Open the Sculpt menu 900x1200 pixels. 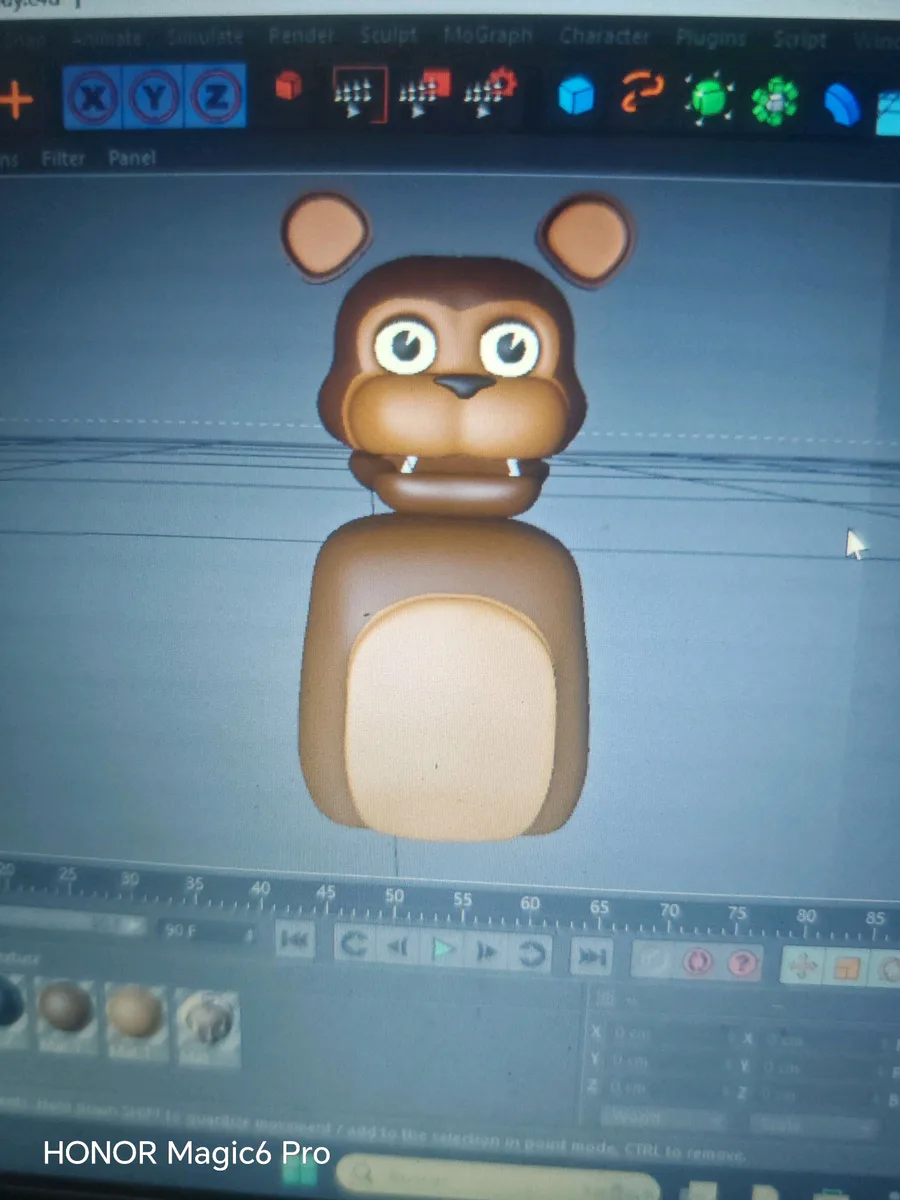388,35
